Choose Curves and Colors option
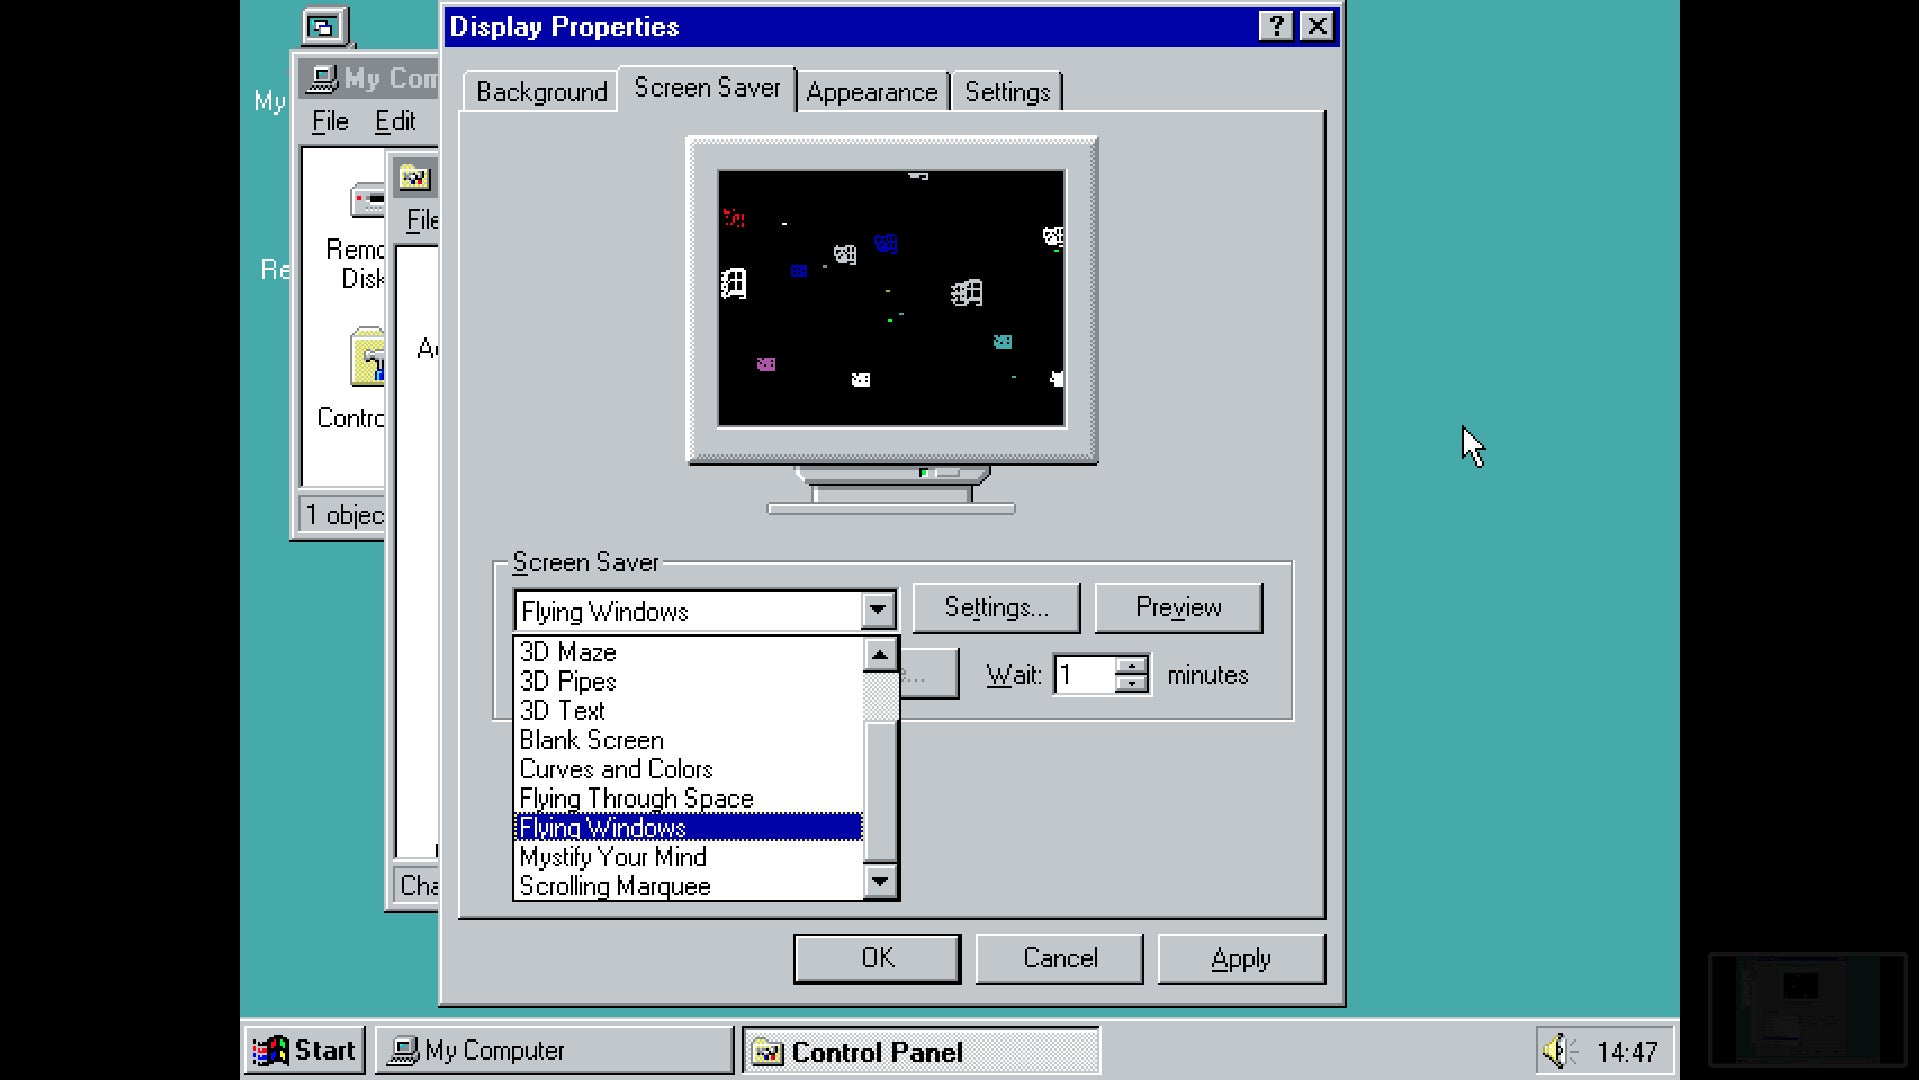Viewport: 1919px width, 1080px height. pos(688,769)
